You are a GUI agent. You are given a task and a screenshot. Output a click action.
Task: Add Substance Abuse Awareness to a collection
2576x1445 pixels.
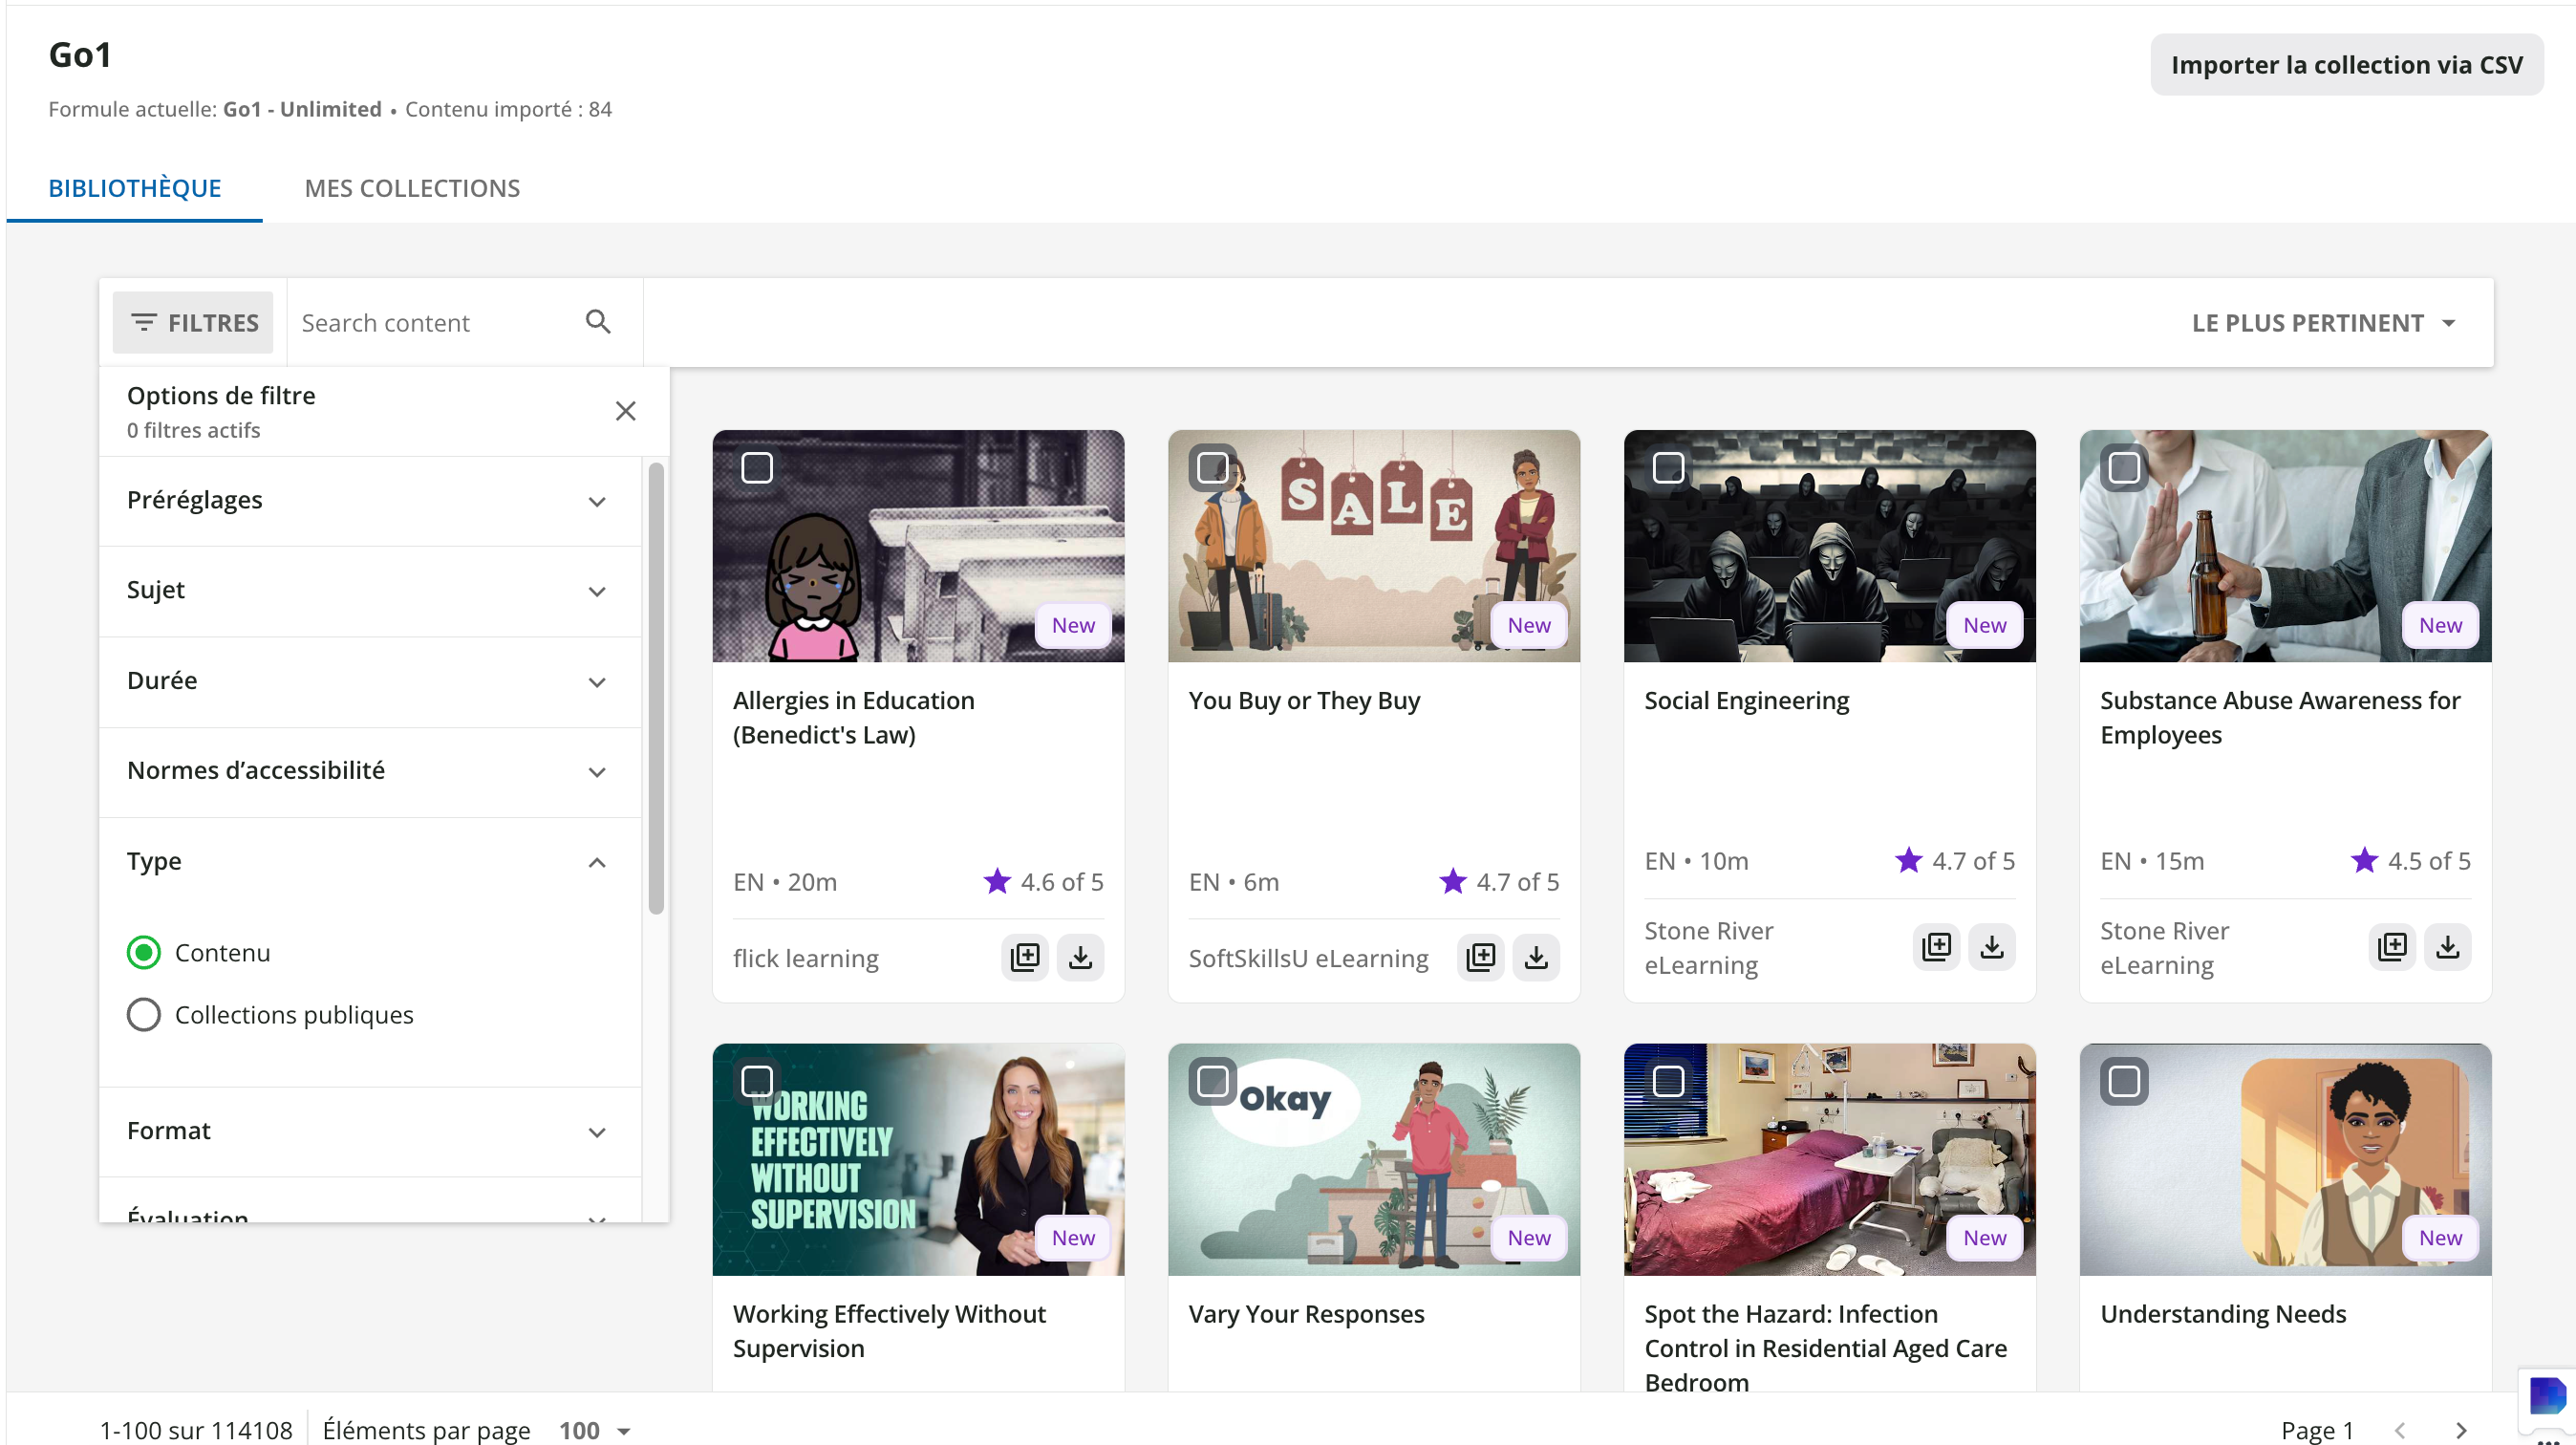coord(2392,946)
